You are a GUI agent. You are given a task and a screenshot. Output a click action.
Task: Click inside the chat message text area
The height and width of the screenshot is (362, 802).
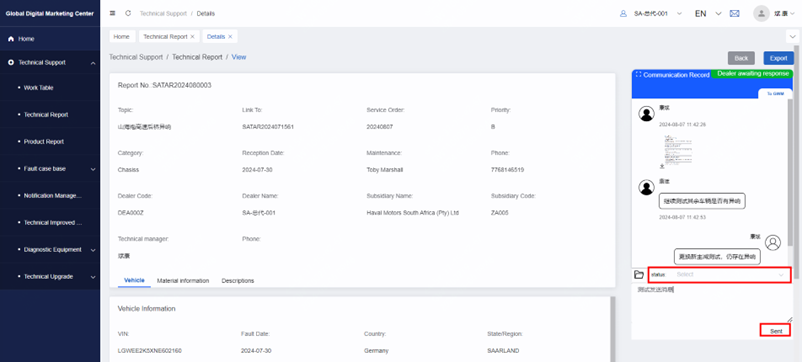click(711, 303)
